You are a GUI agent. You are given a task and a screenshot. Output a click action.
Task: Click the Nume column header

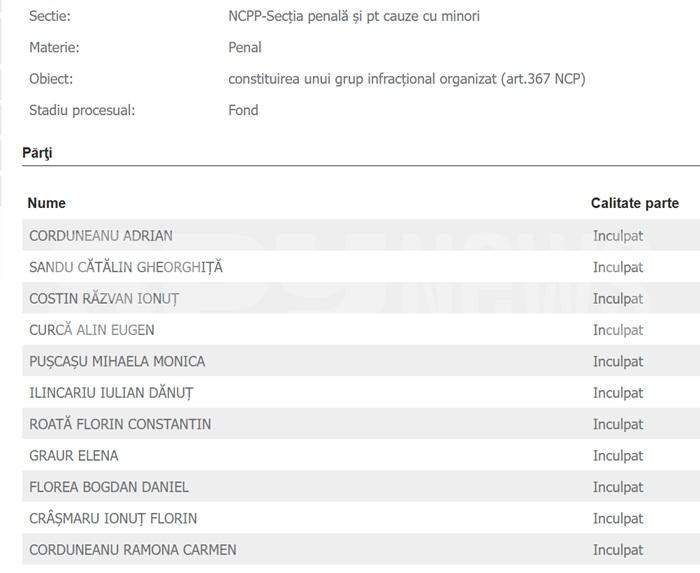click(47, 203)
